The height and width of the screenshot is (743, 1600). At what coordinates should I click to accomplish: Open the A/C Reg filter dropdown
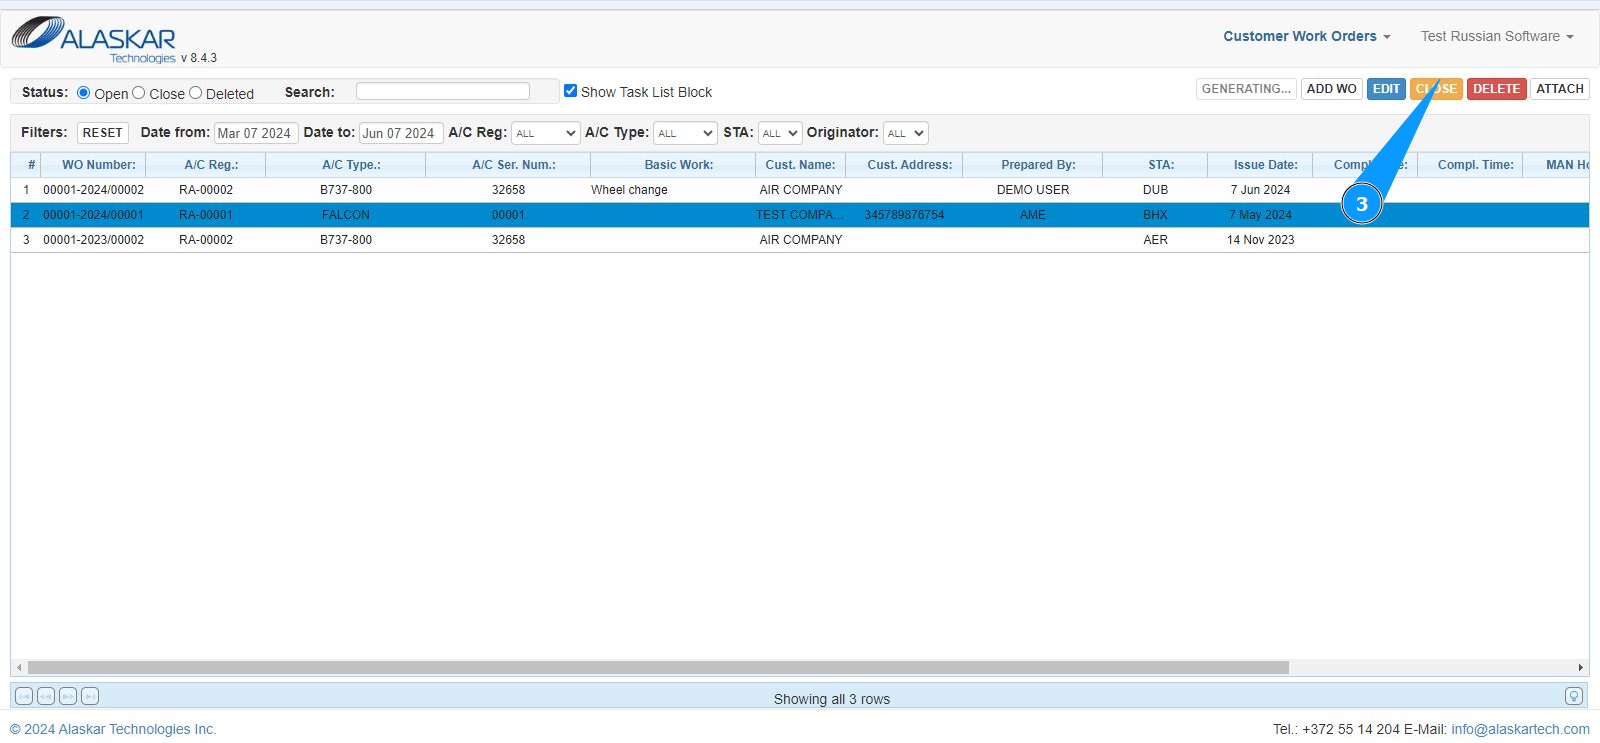tap(545, 133)
